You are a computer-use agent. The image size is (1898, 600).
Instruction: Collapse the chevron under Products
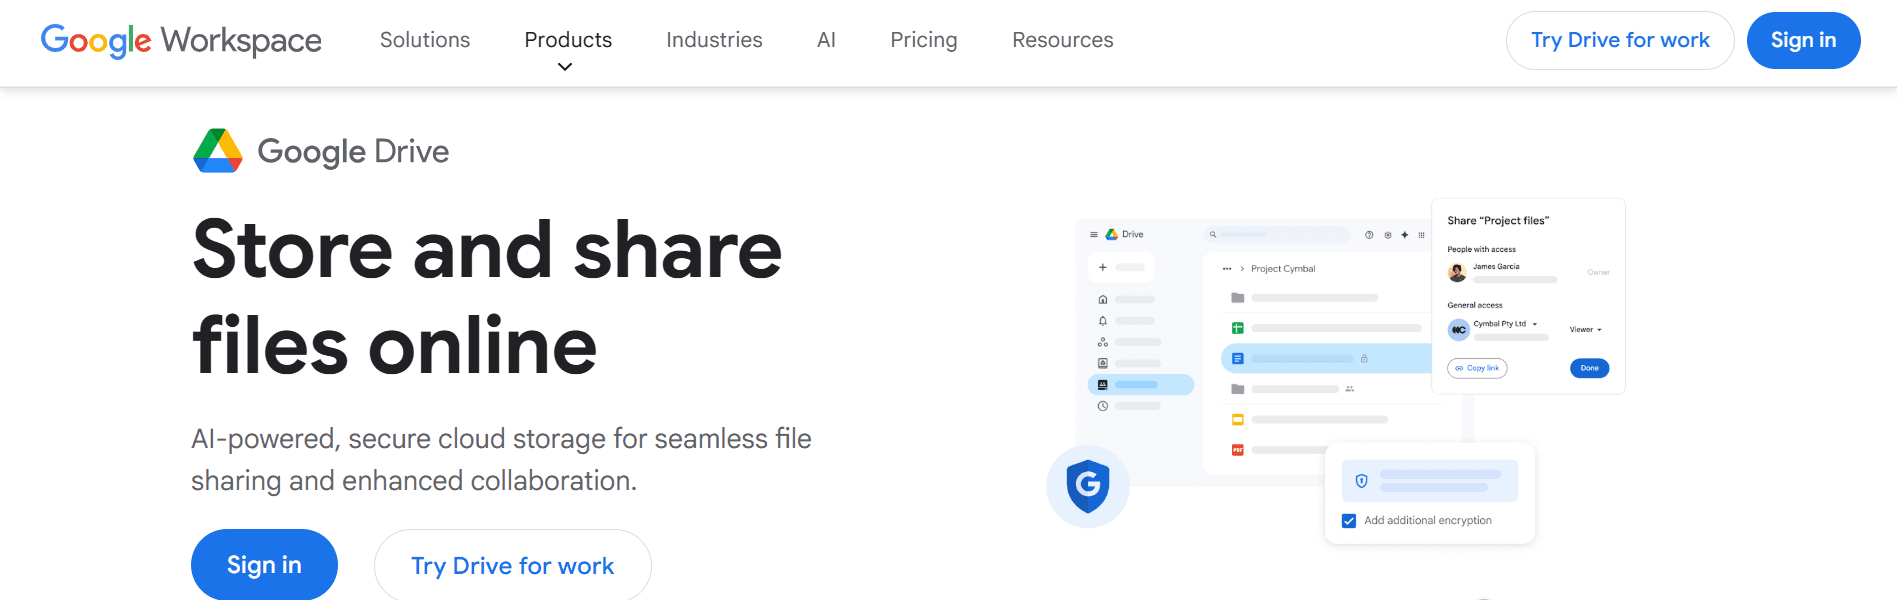(x=565, y=67)
